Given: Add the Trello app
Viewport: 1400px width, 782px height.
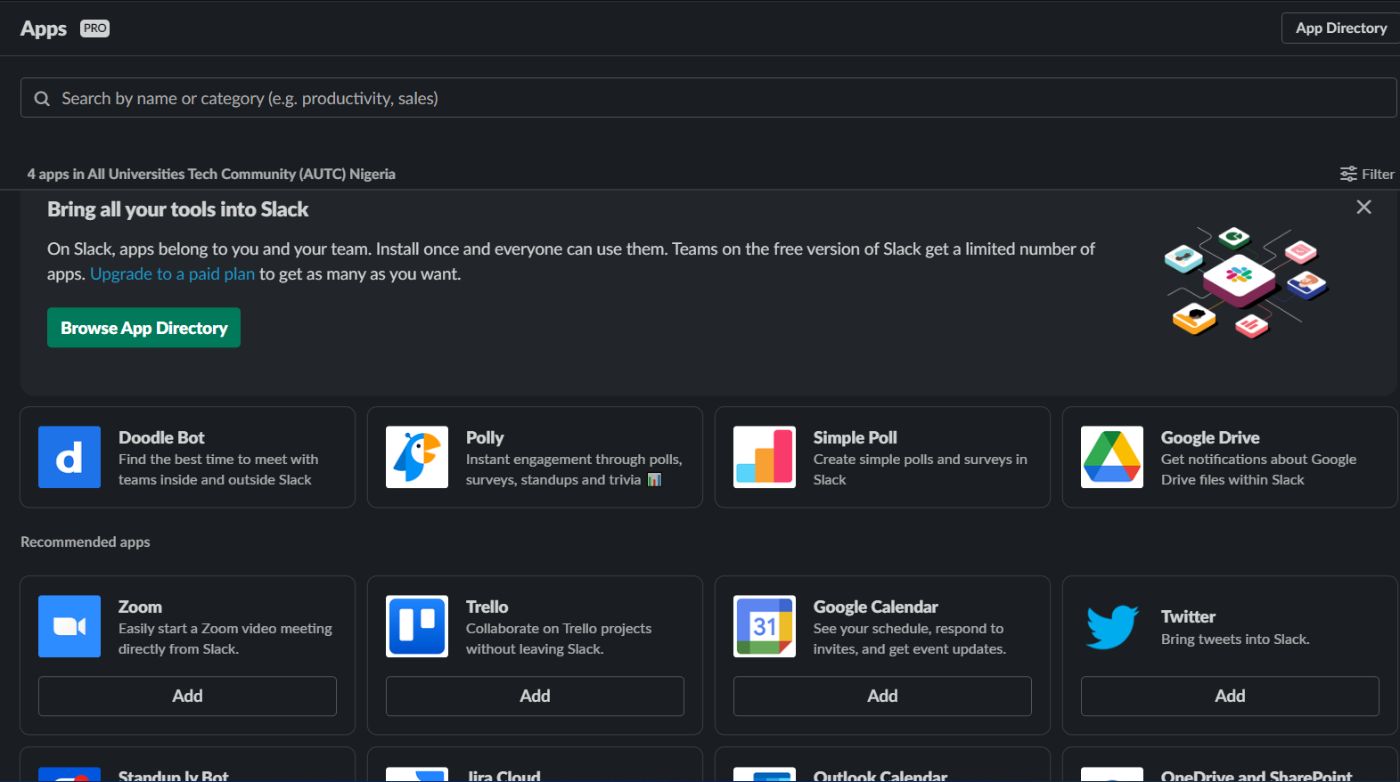Looking at the screenshot, I should [x=535, y=696].
